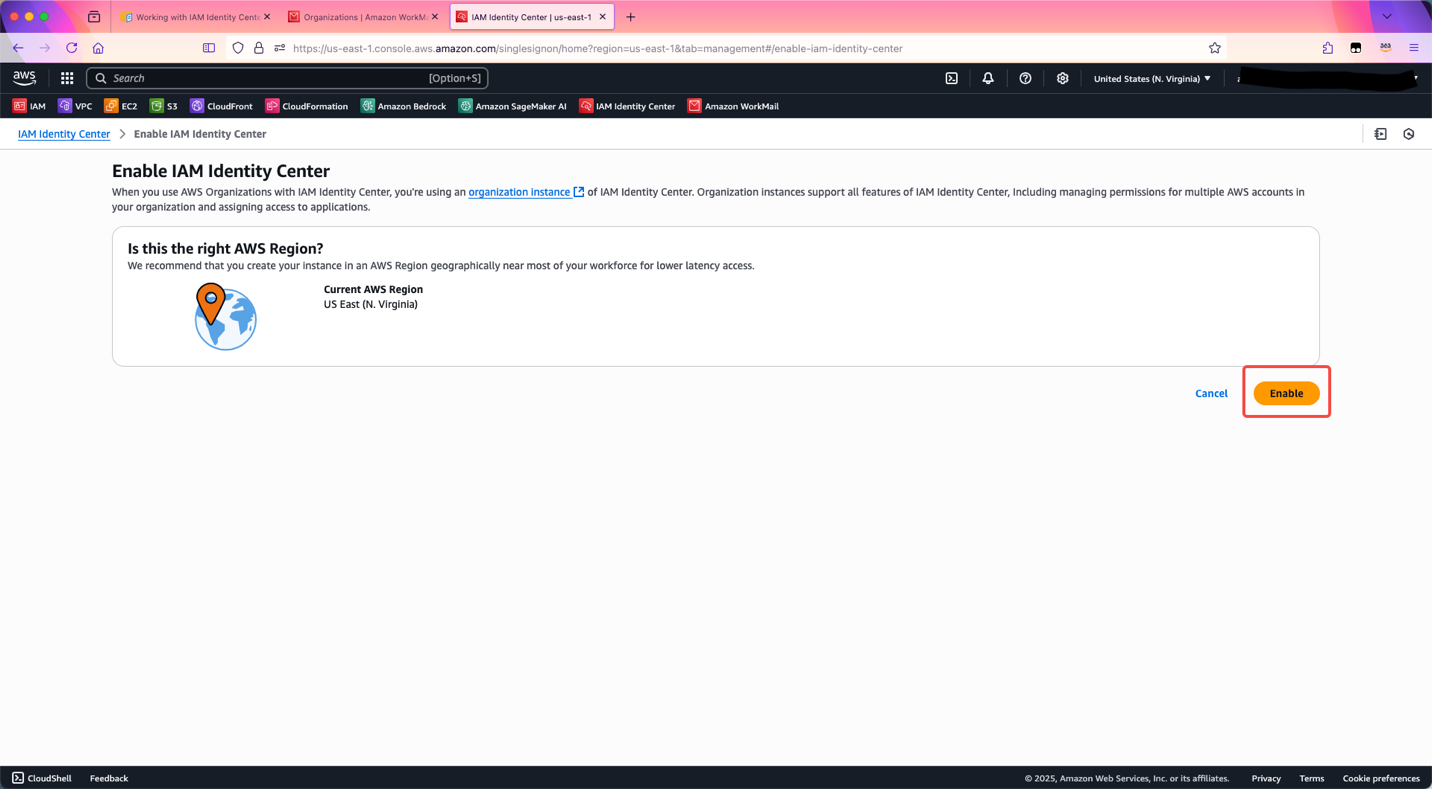
Task: Open the hexagon info panel icon
Action: (1409, 134)
